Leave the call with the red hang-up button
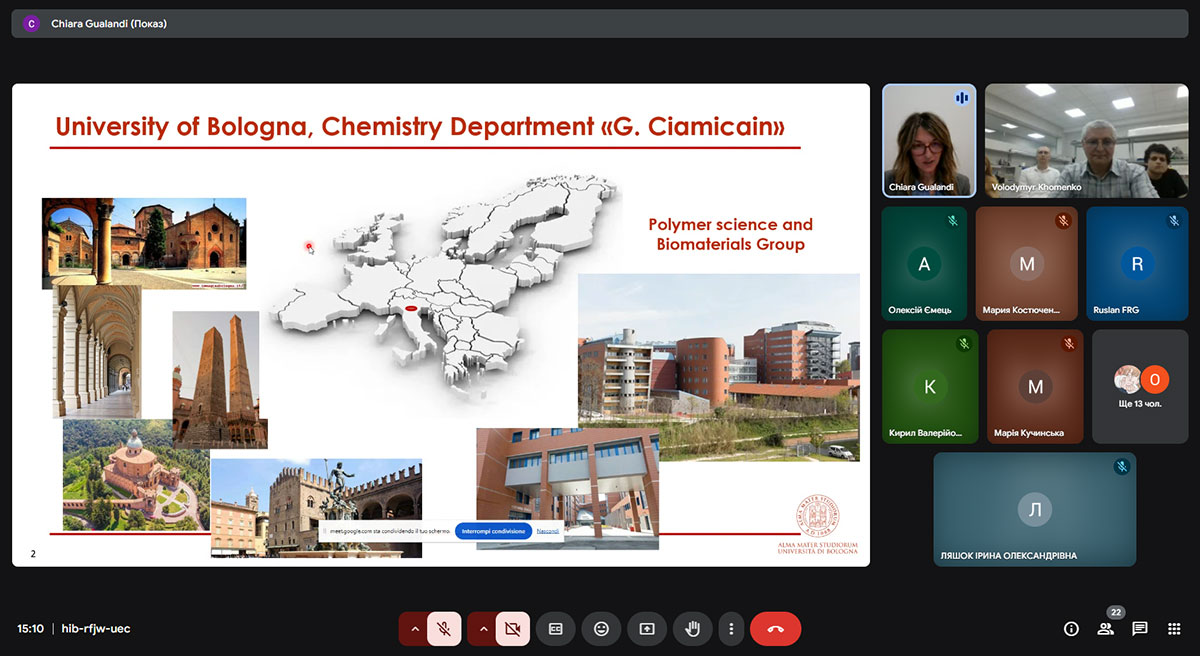 point(775,629)
